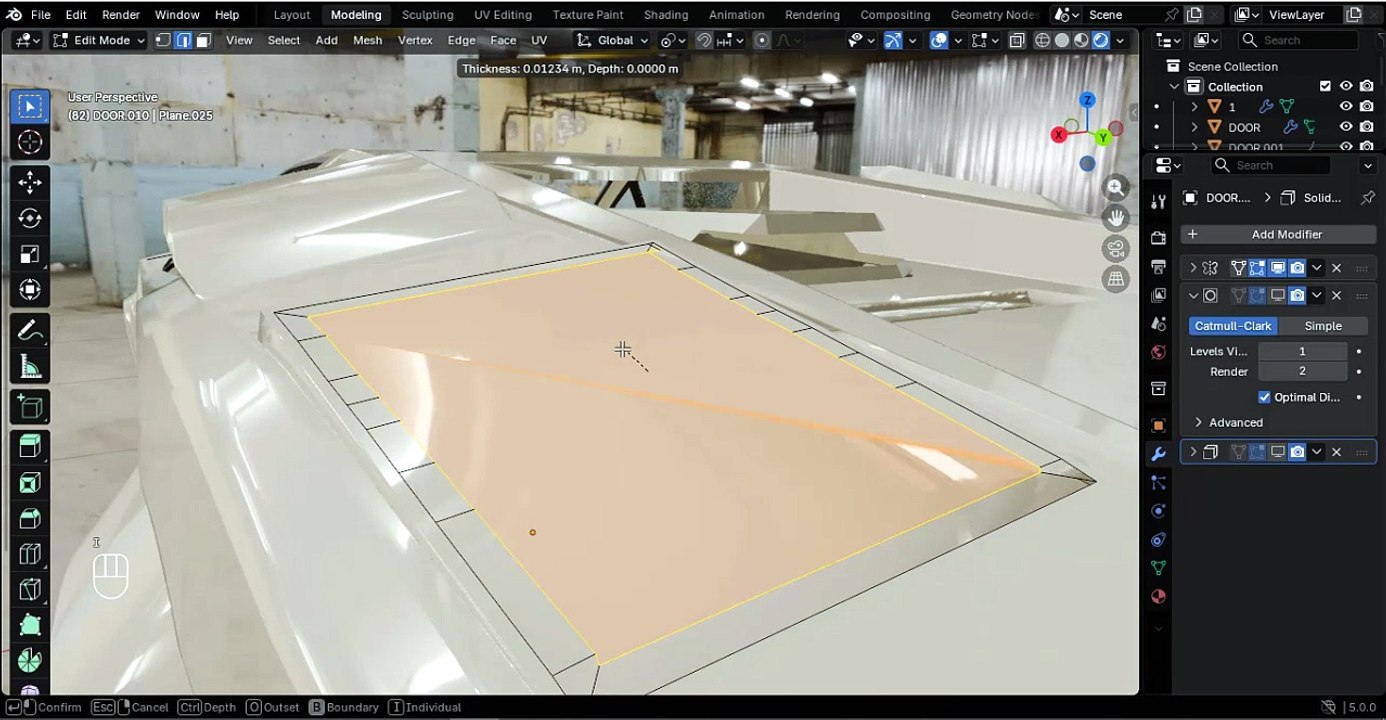Hide the DOOR object in viewport
This screenshot has height=720, width=1386.
click(1346, 127)
